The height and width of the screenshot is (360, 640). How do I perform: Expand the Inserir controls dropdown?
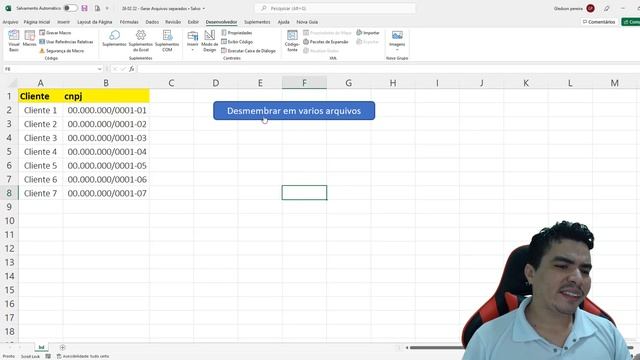pos(193,41)
